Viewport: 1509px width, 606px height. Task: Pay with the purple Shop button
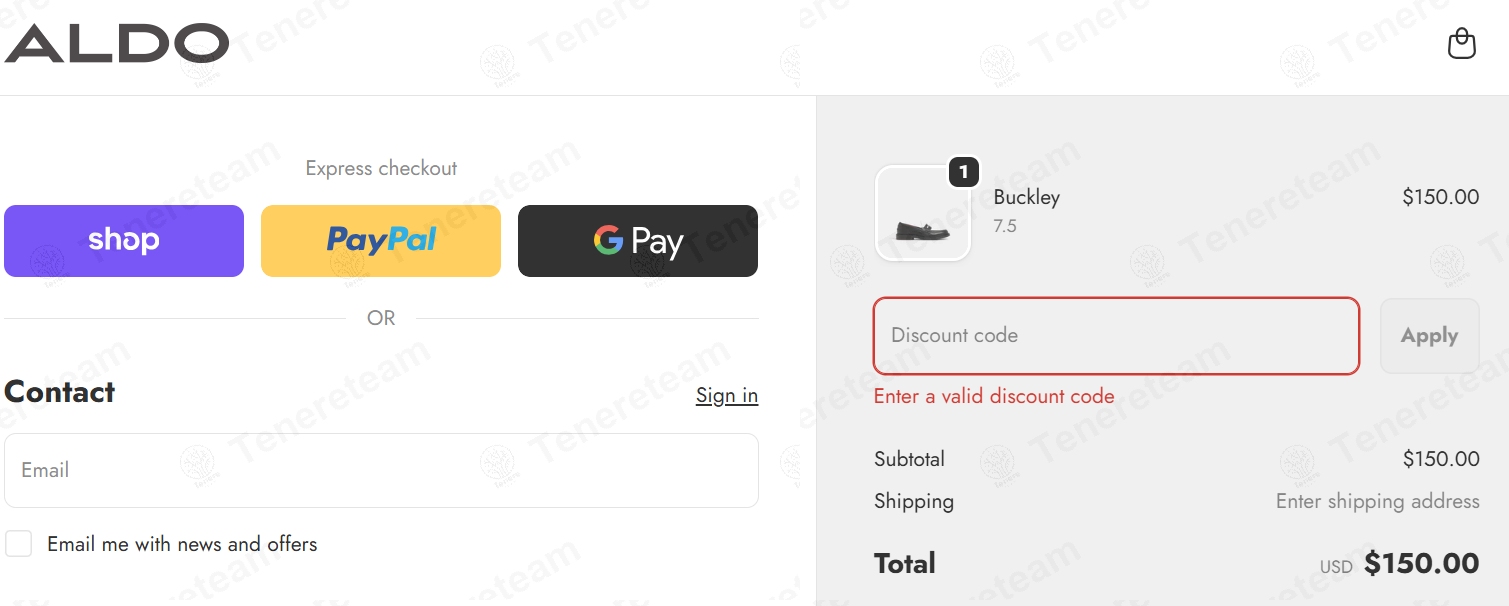coord(124,241)
